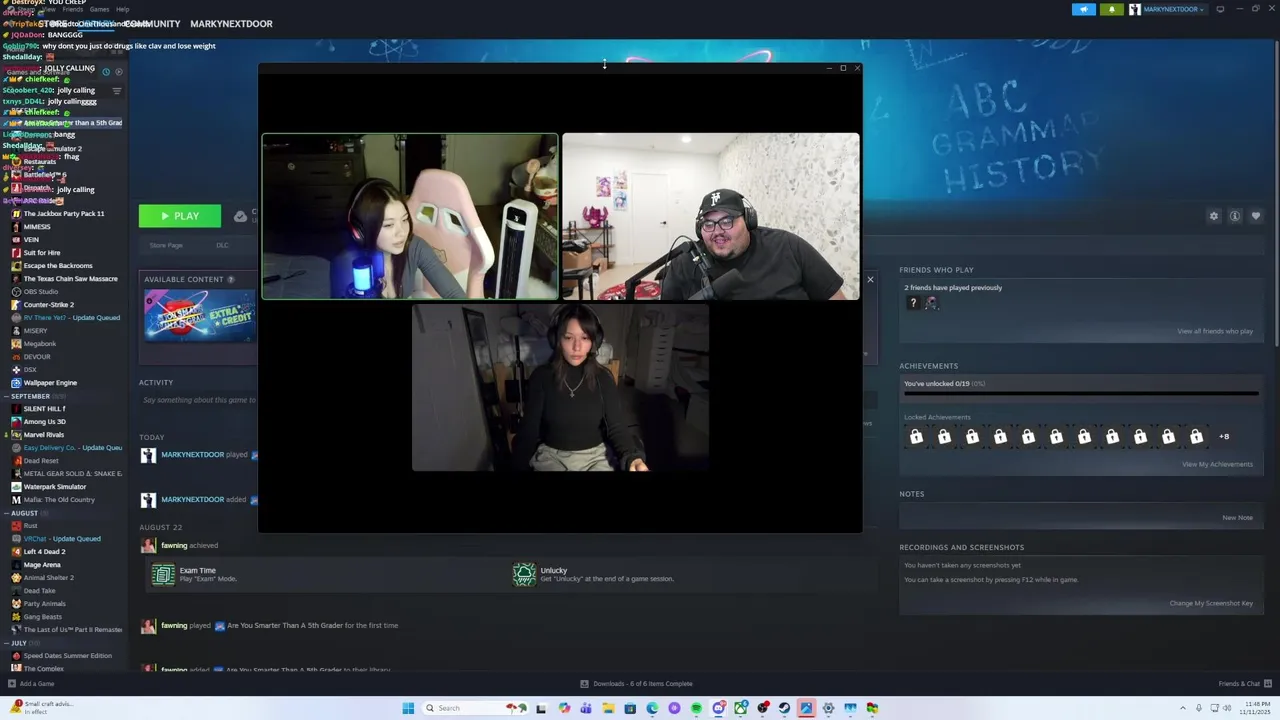
Task: Click View all friends who play
Action: (x=1215, y=331)
